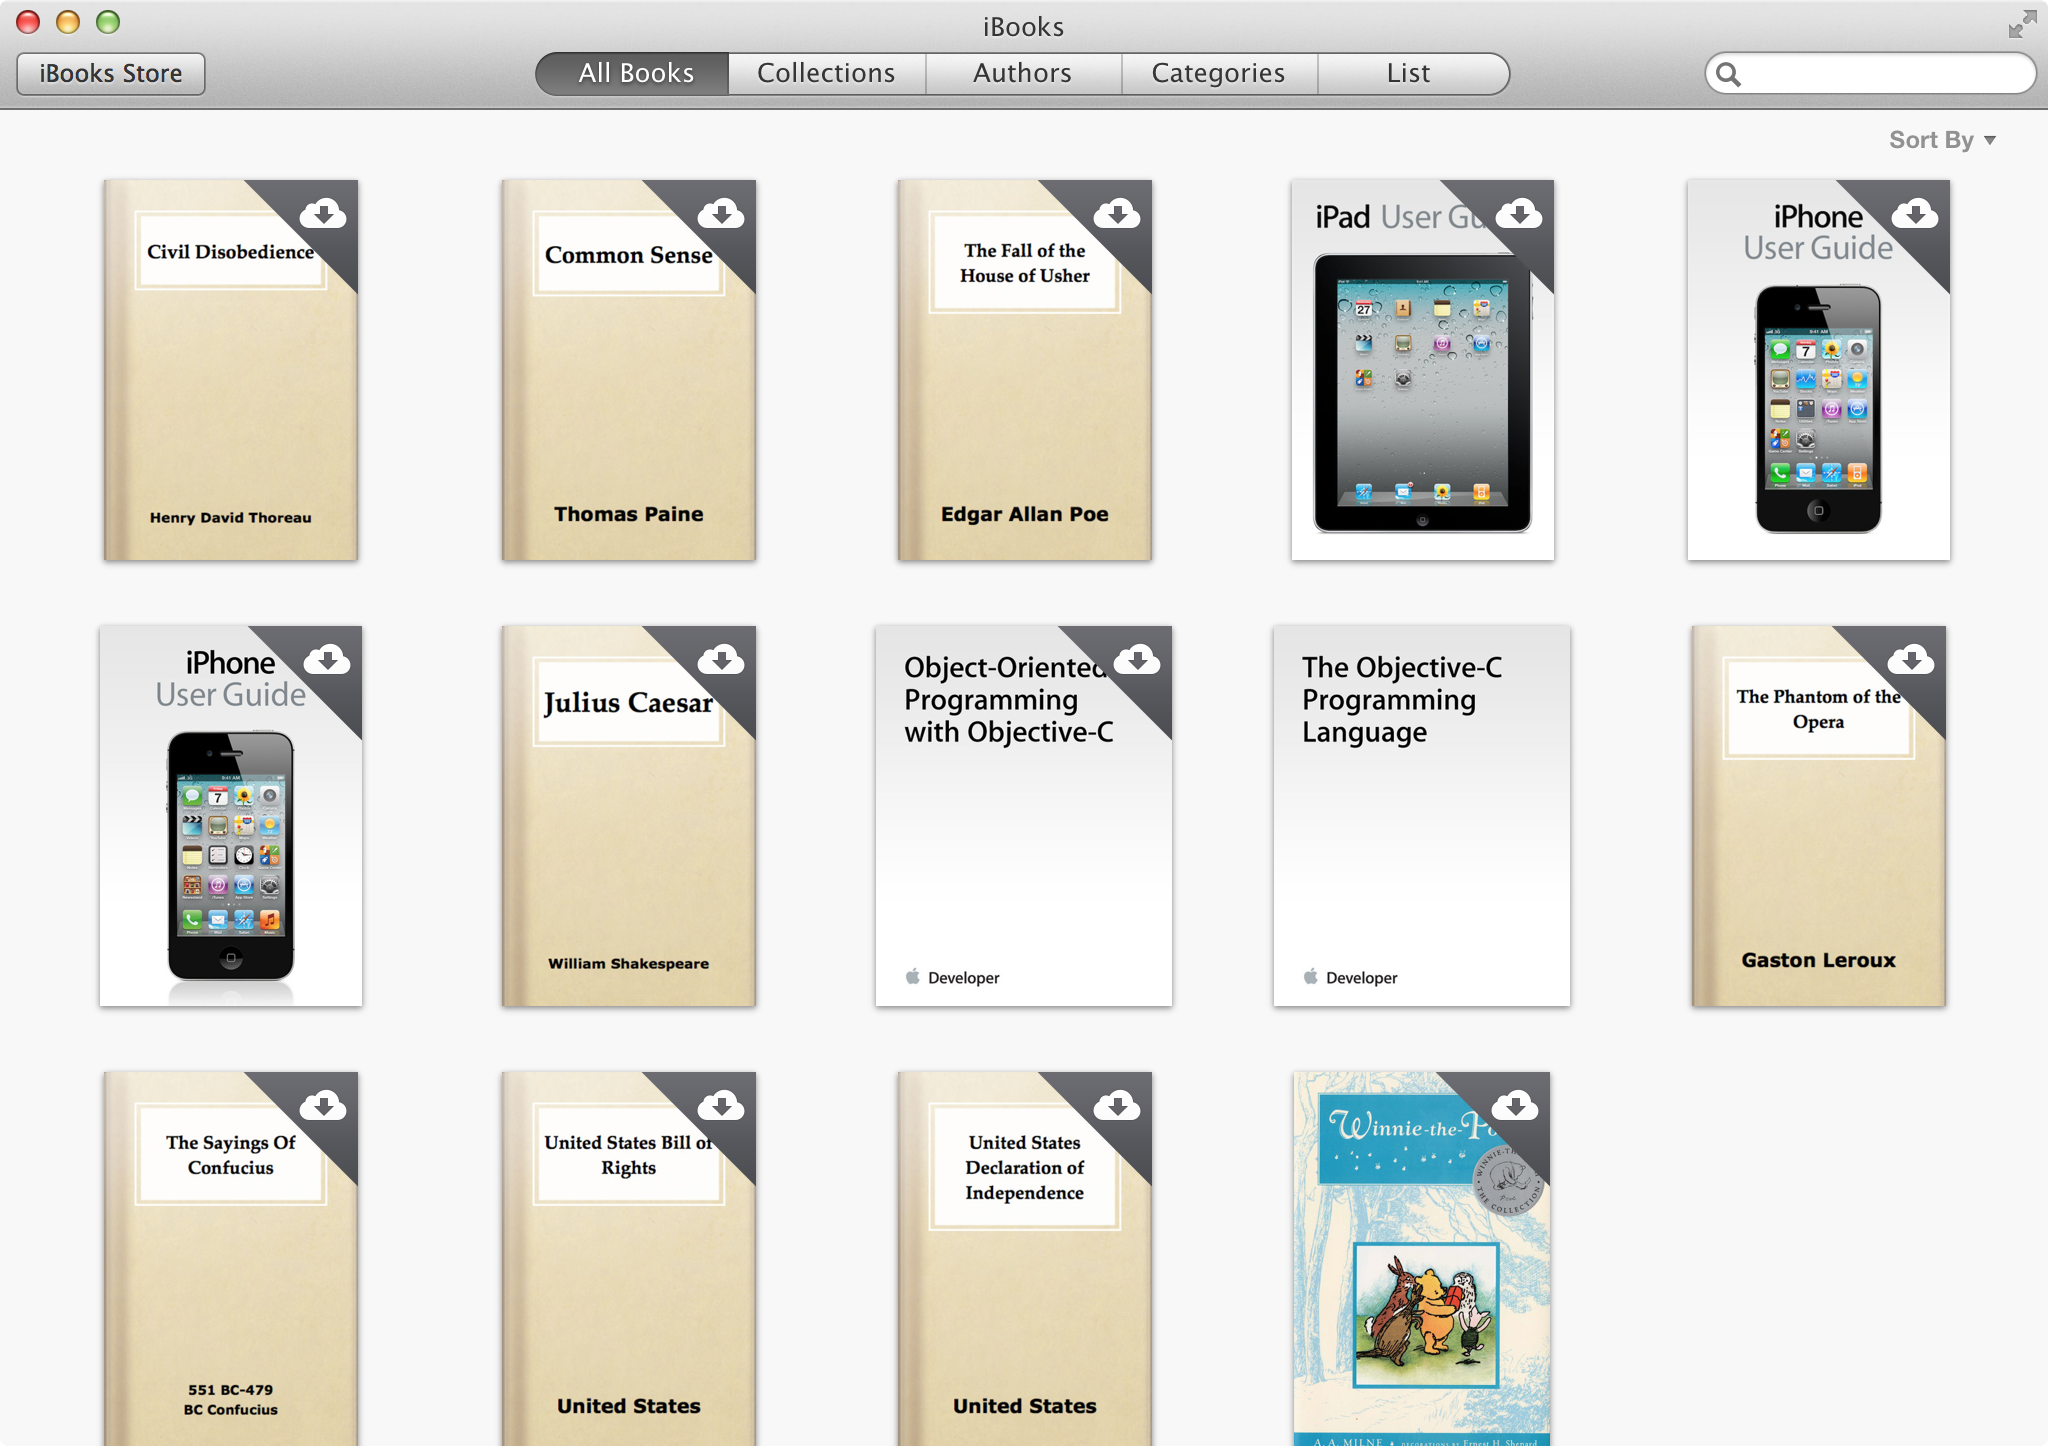
Task: Click author name Edgar Allan Poe
Action: point(1025,514)
